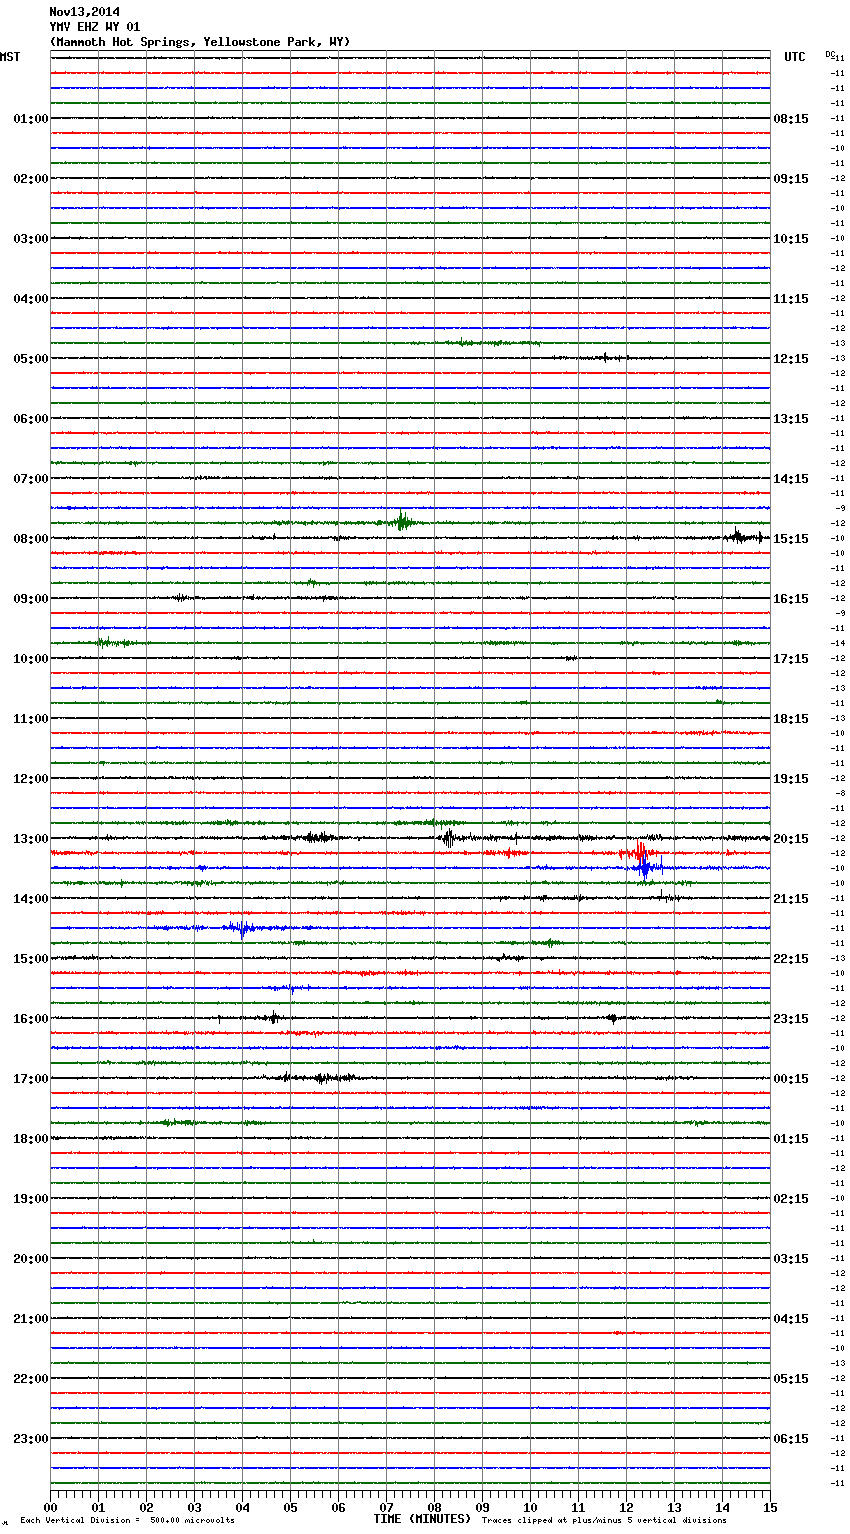Click the 12:15 UTC time label
The height and width of the screenshot is (1534, 850).
coord(791,359)
